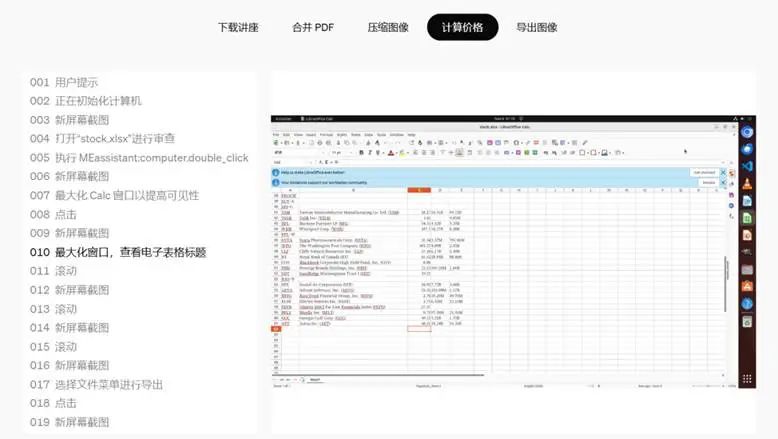Viewport: 778px width, 439px height.
Task: Open step 004 about stock.xlsx
Action: (102, 139)
